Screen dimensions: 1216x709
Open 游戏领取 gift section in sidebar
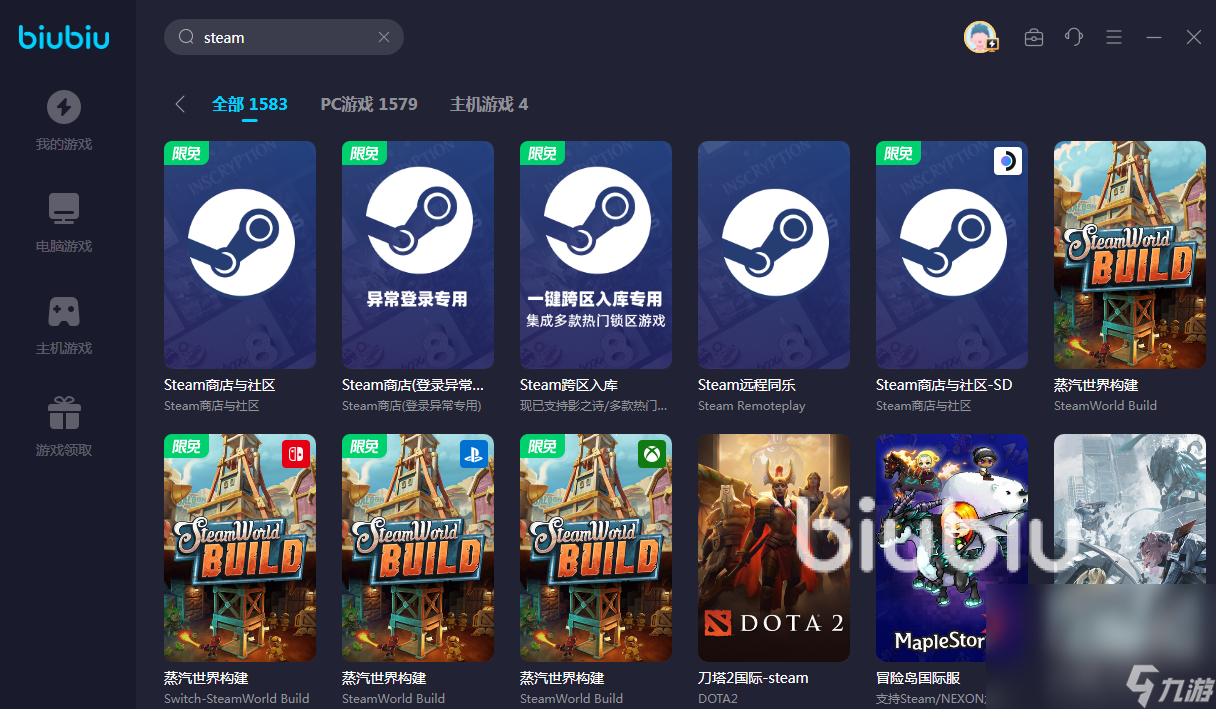pos(64,427)
